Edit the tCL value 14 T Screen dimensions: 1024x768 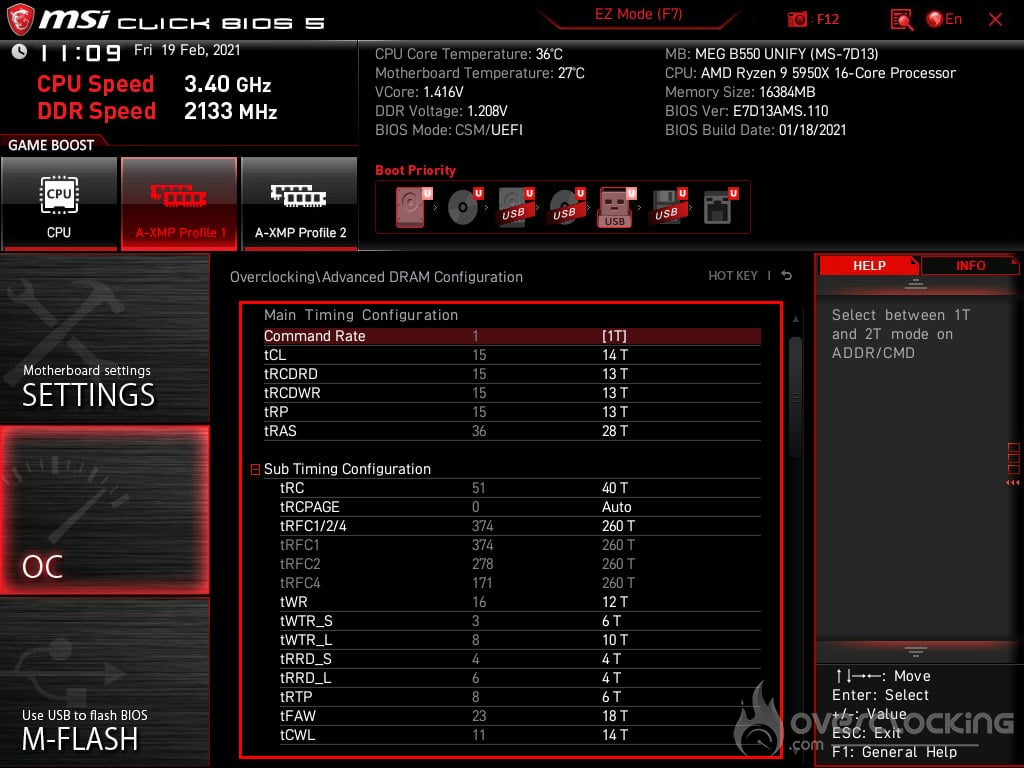615,355
